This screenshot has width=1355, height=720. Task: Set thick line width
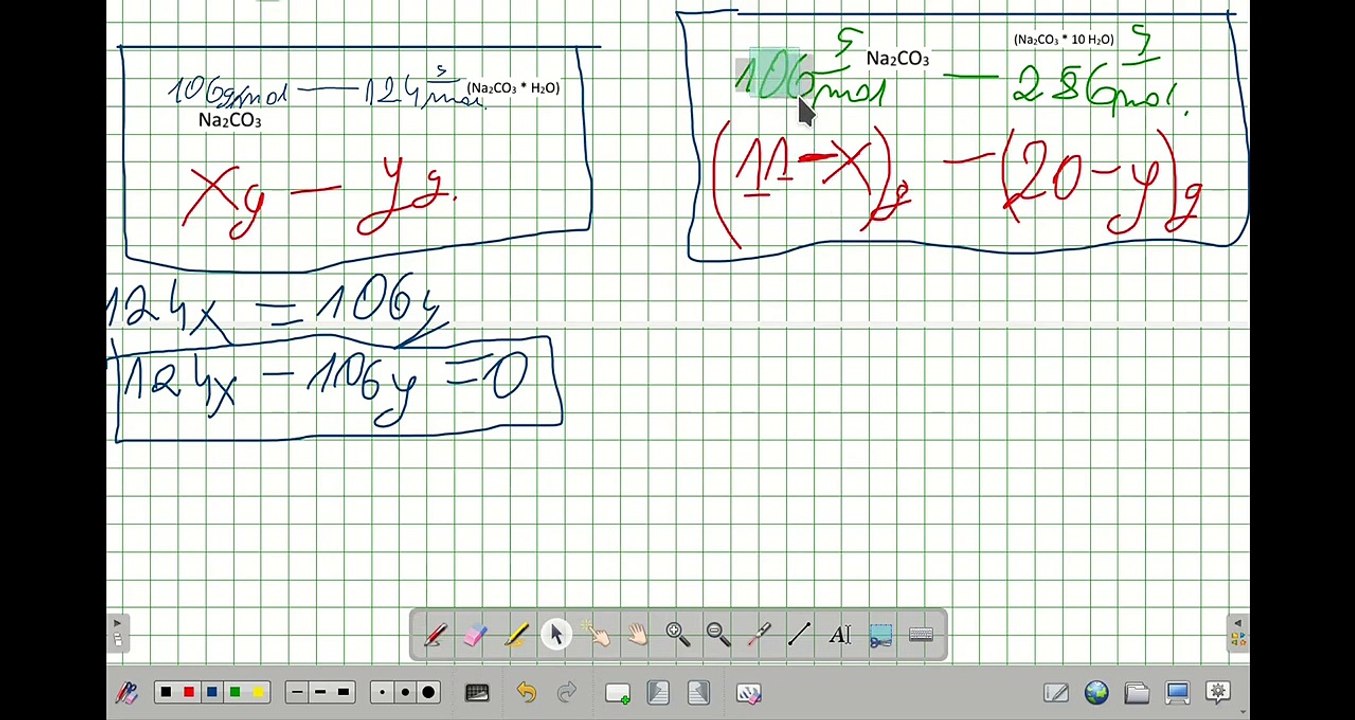point(343,692)
